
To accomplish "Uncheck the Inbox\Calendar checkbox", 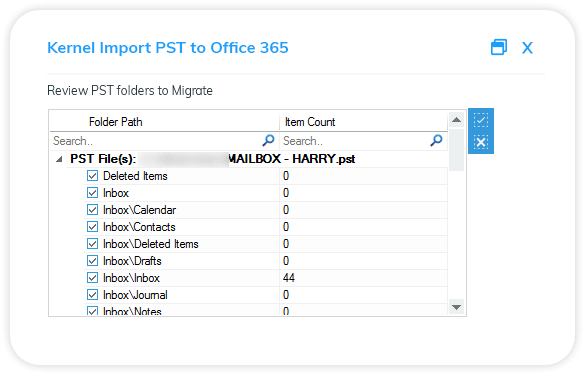I will pos(92,210).
